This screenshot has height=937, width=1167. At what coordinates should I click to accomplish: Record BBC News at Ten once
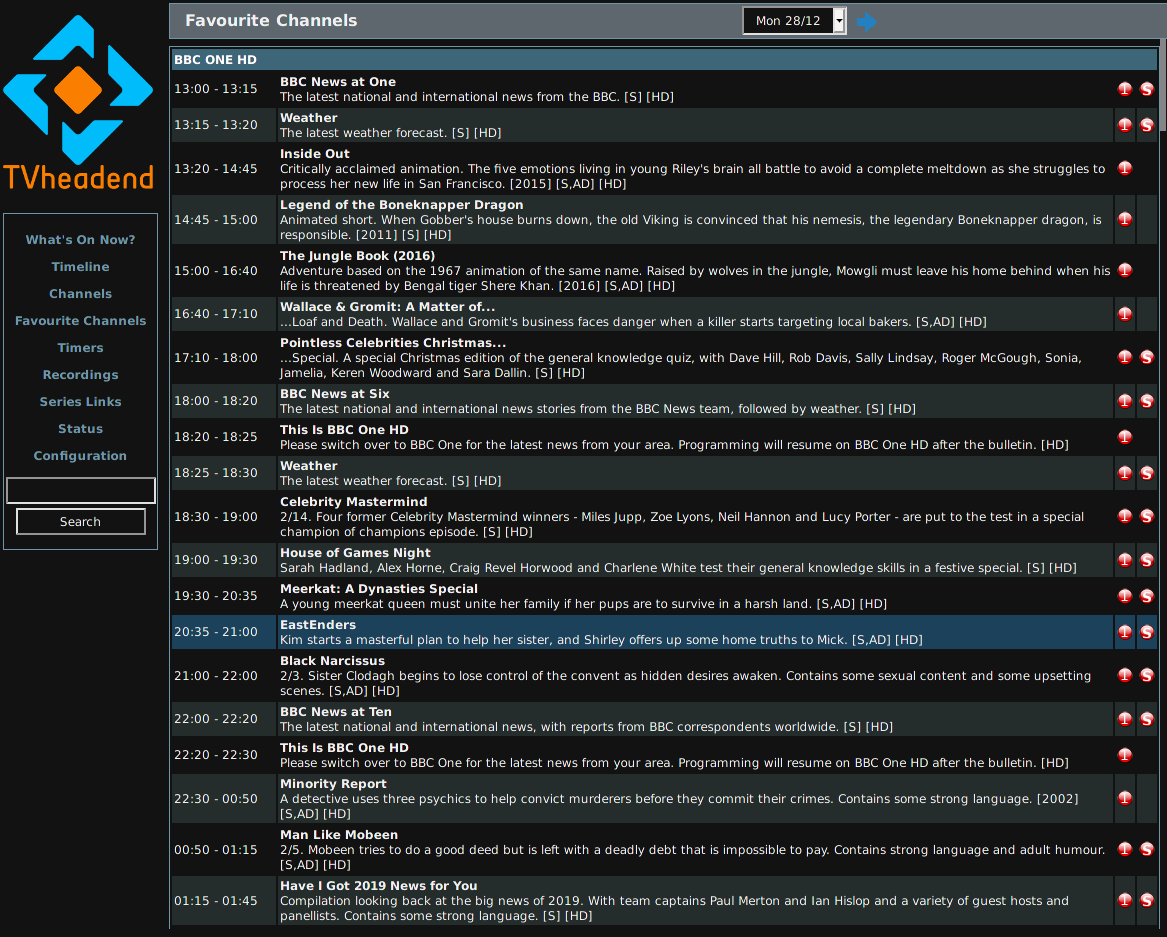1125,719
